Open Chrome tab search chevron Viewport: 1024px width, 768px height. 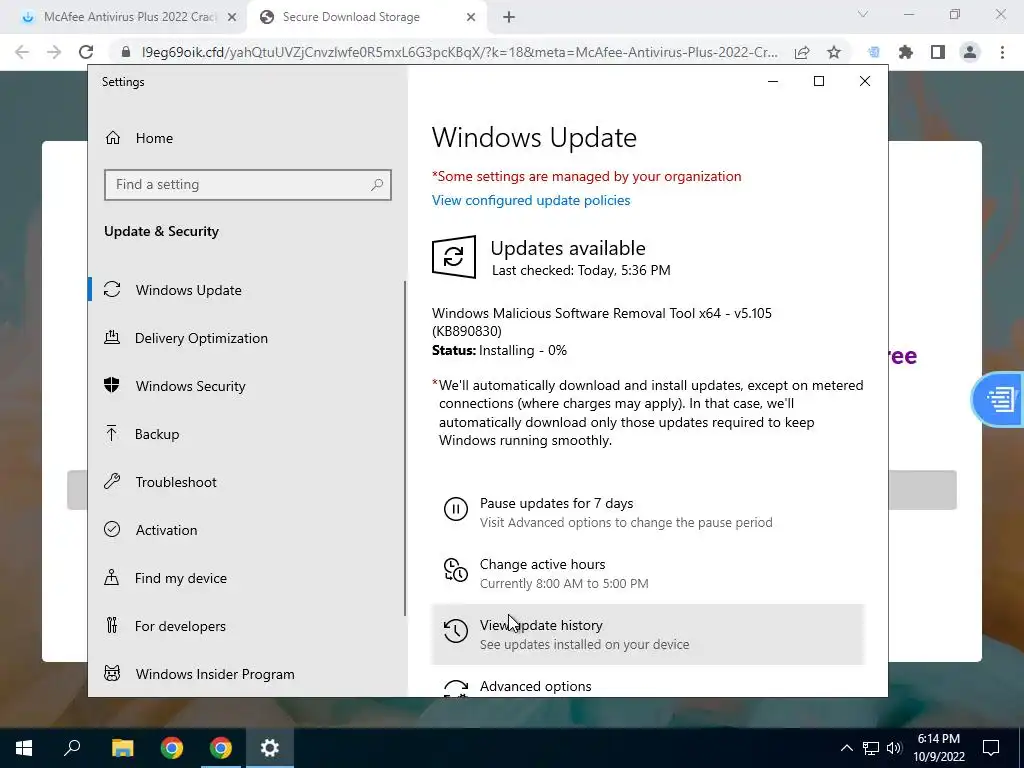click(x=863, y=14)
